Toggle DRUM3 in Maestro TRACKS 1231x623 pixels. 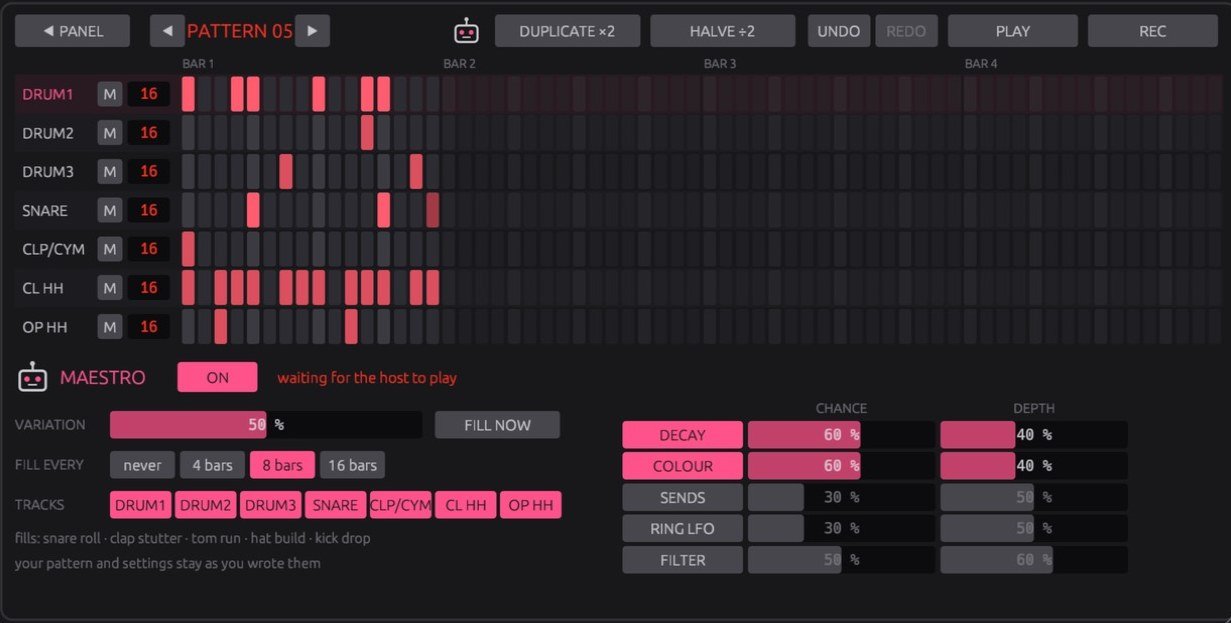(271, 505)
